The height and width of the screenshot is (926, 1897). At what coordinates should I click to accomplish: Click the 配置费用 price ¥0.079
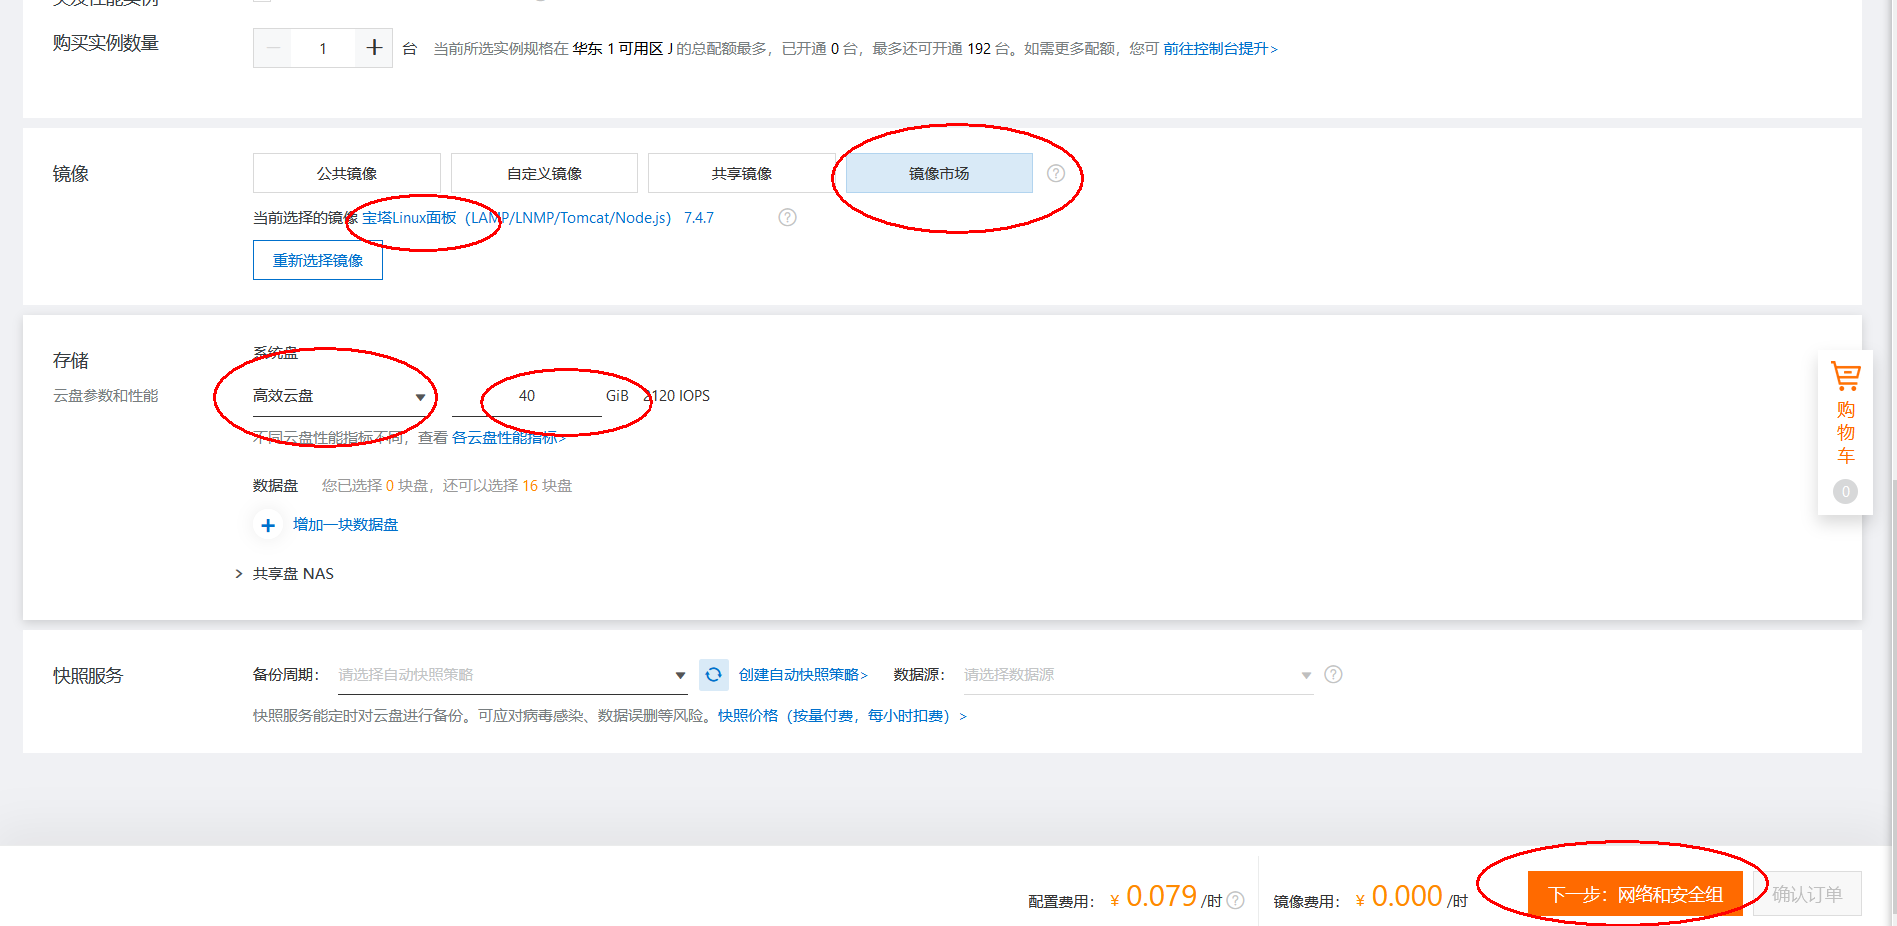click(1154, 896)
